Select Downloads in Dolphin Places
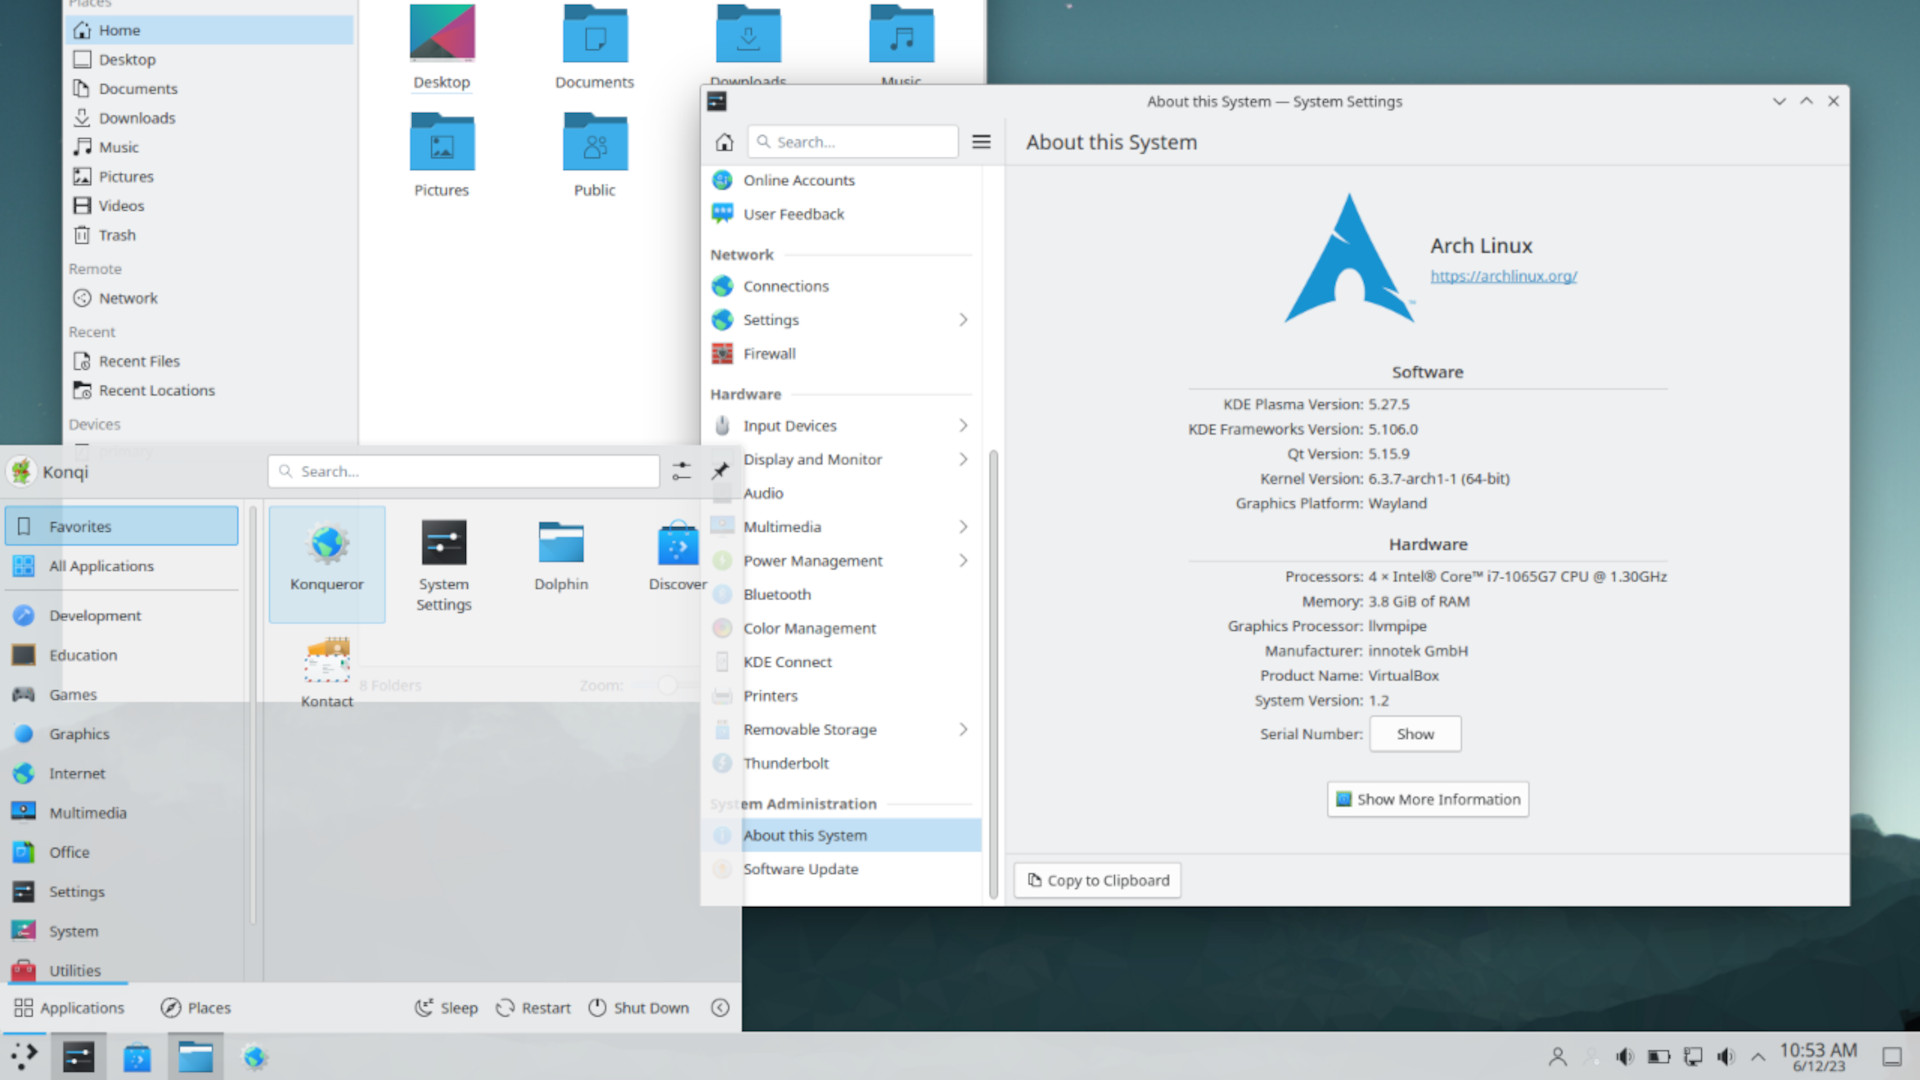Screen dimensions: 1920x1080 [x=209, y=118]
